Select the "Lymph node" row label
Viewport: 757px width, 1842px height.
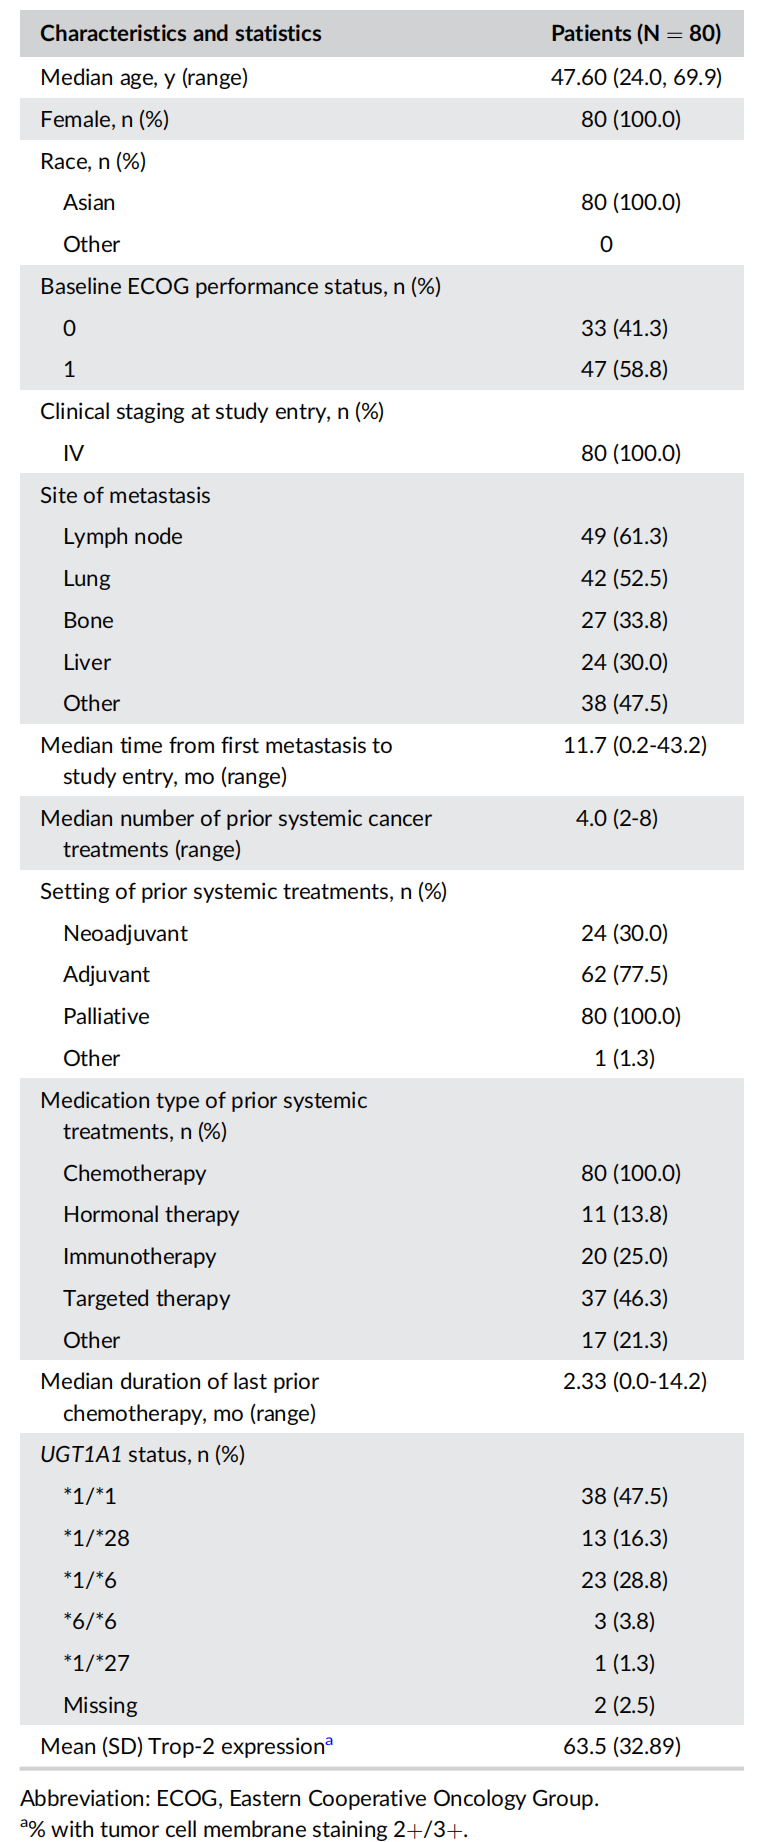(123, 536)
